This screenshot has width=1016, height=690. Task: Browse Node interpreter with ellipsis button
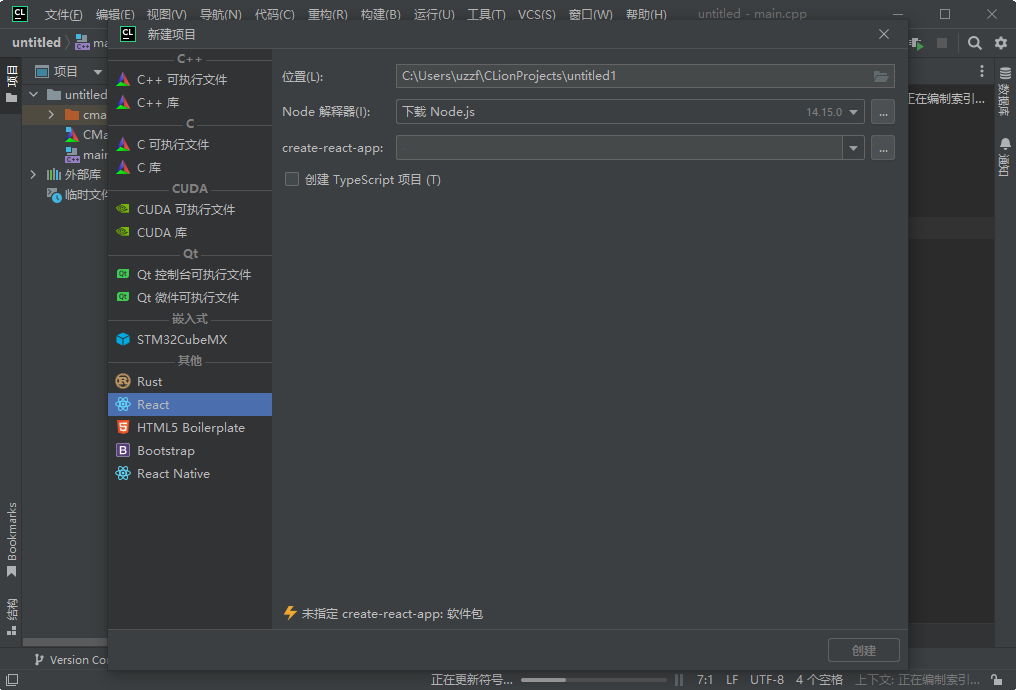[883, 112]
